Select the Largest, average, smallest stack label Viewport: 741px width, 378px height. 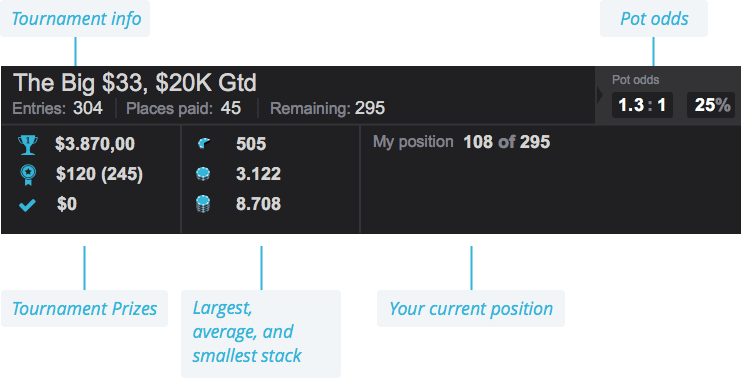coord(261,334)
